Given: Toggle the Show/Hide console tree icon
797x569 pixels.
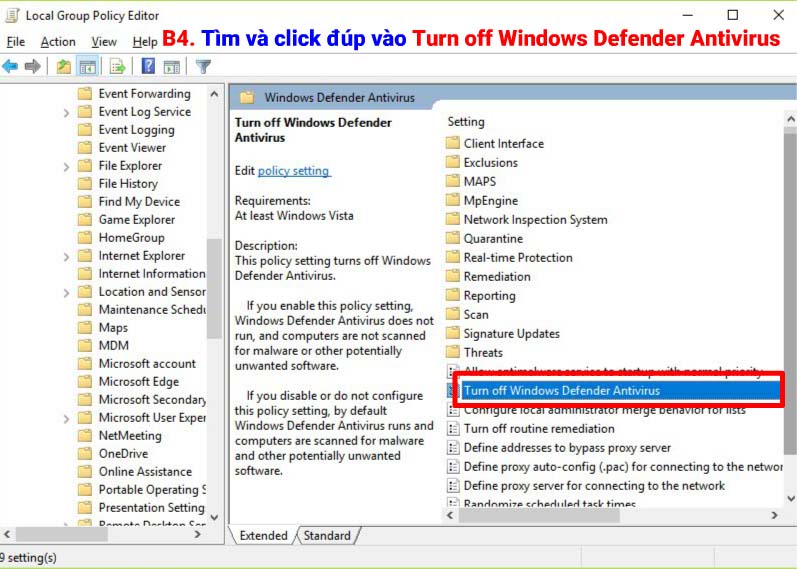Looking at the screenshot, I should (87, 66).
